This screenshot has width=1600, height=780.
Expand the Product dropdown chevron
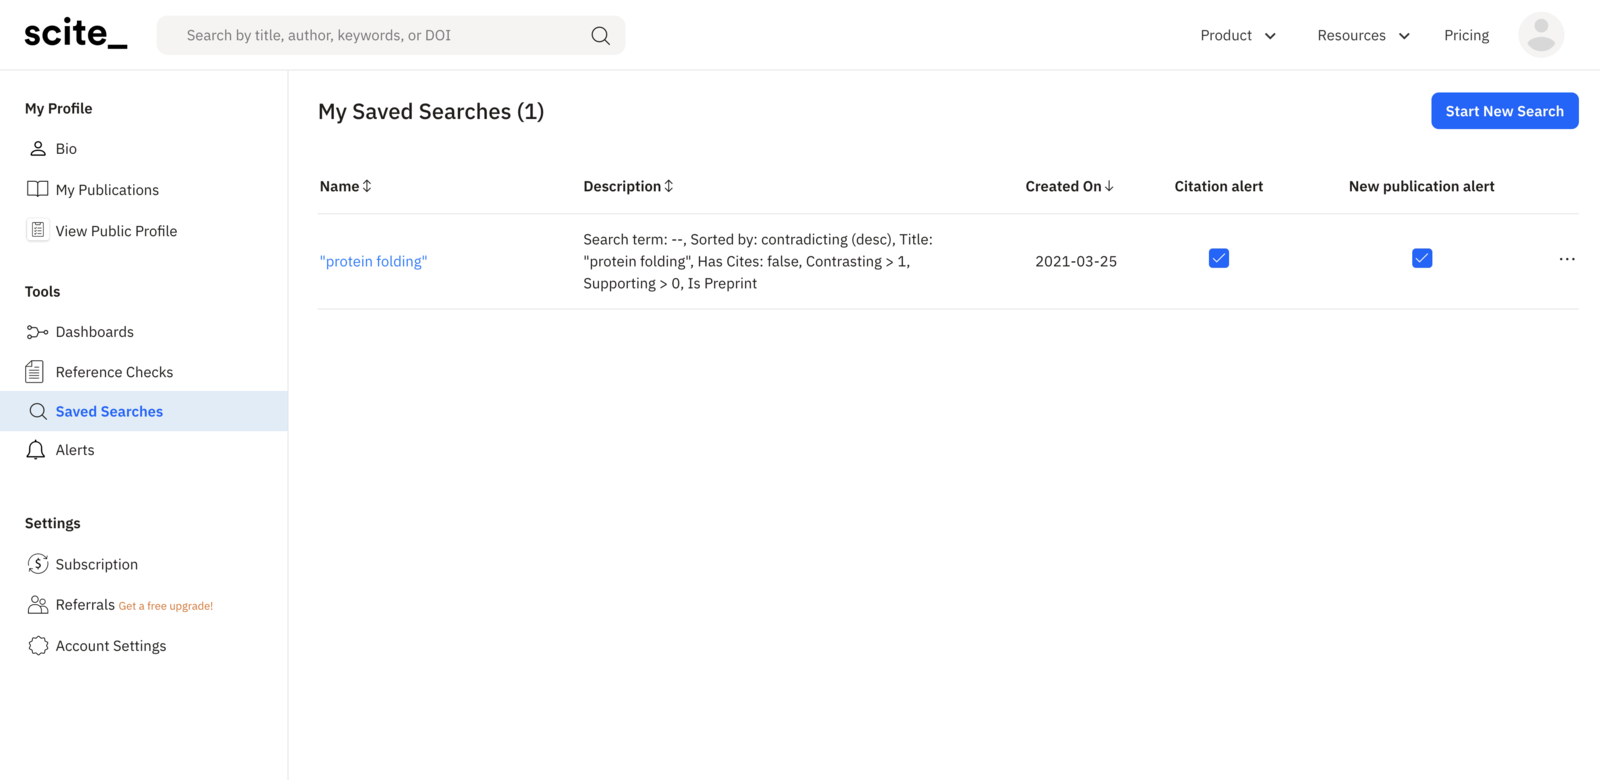point(1270,36)
